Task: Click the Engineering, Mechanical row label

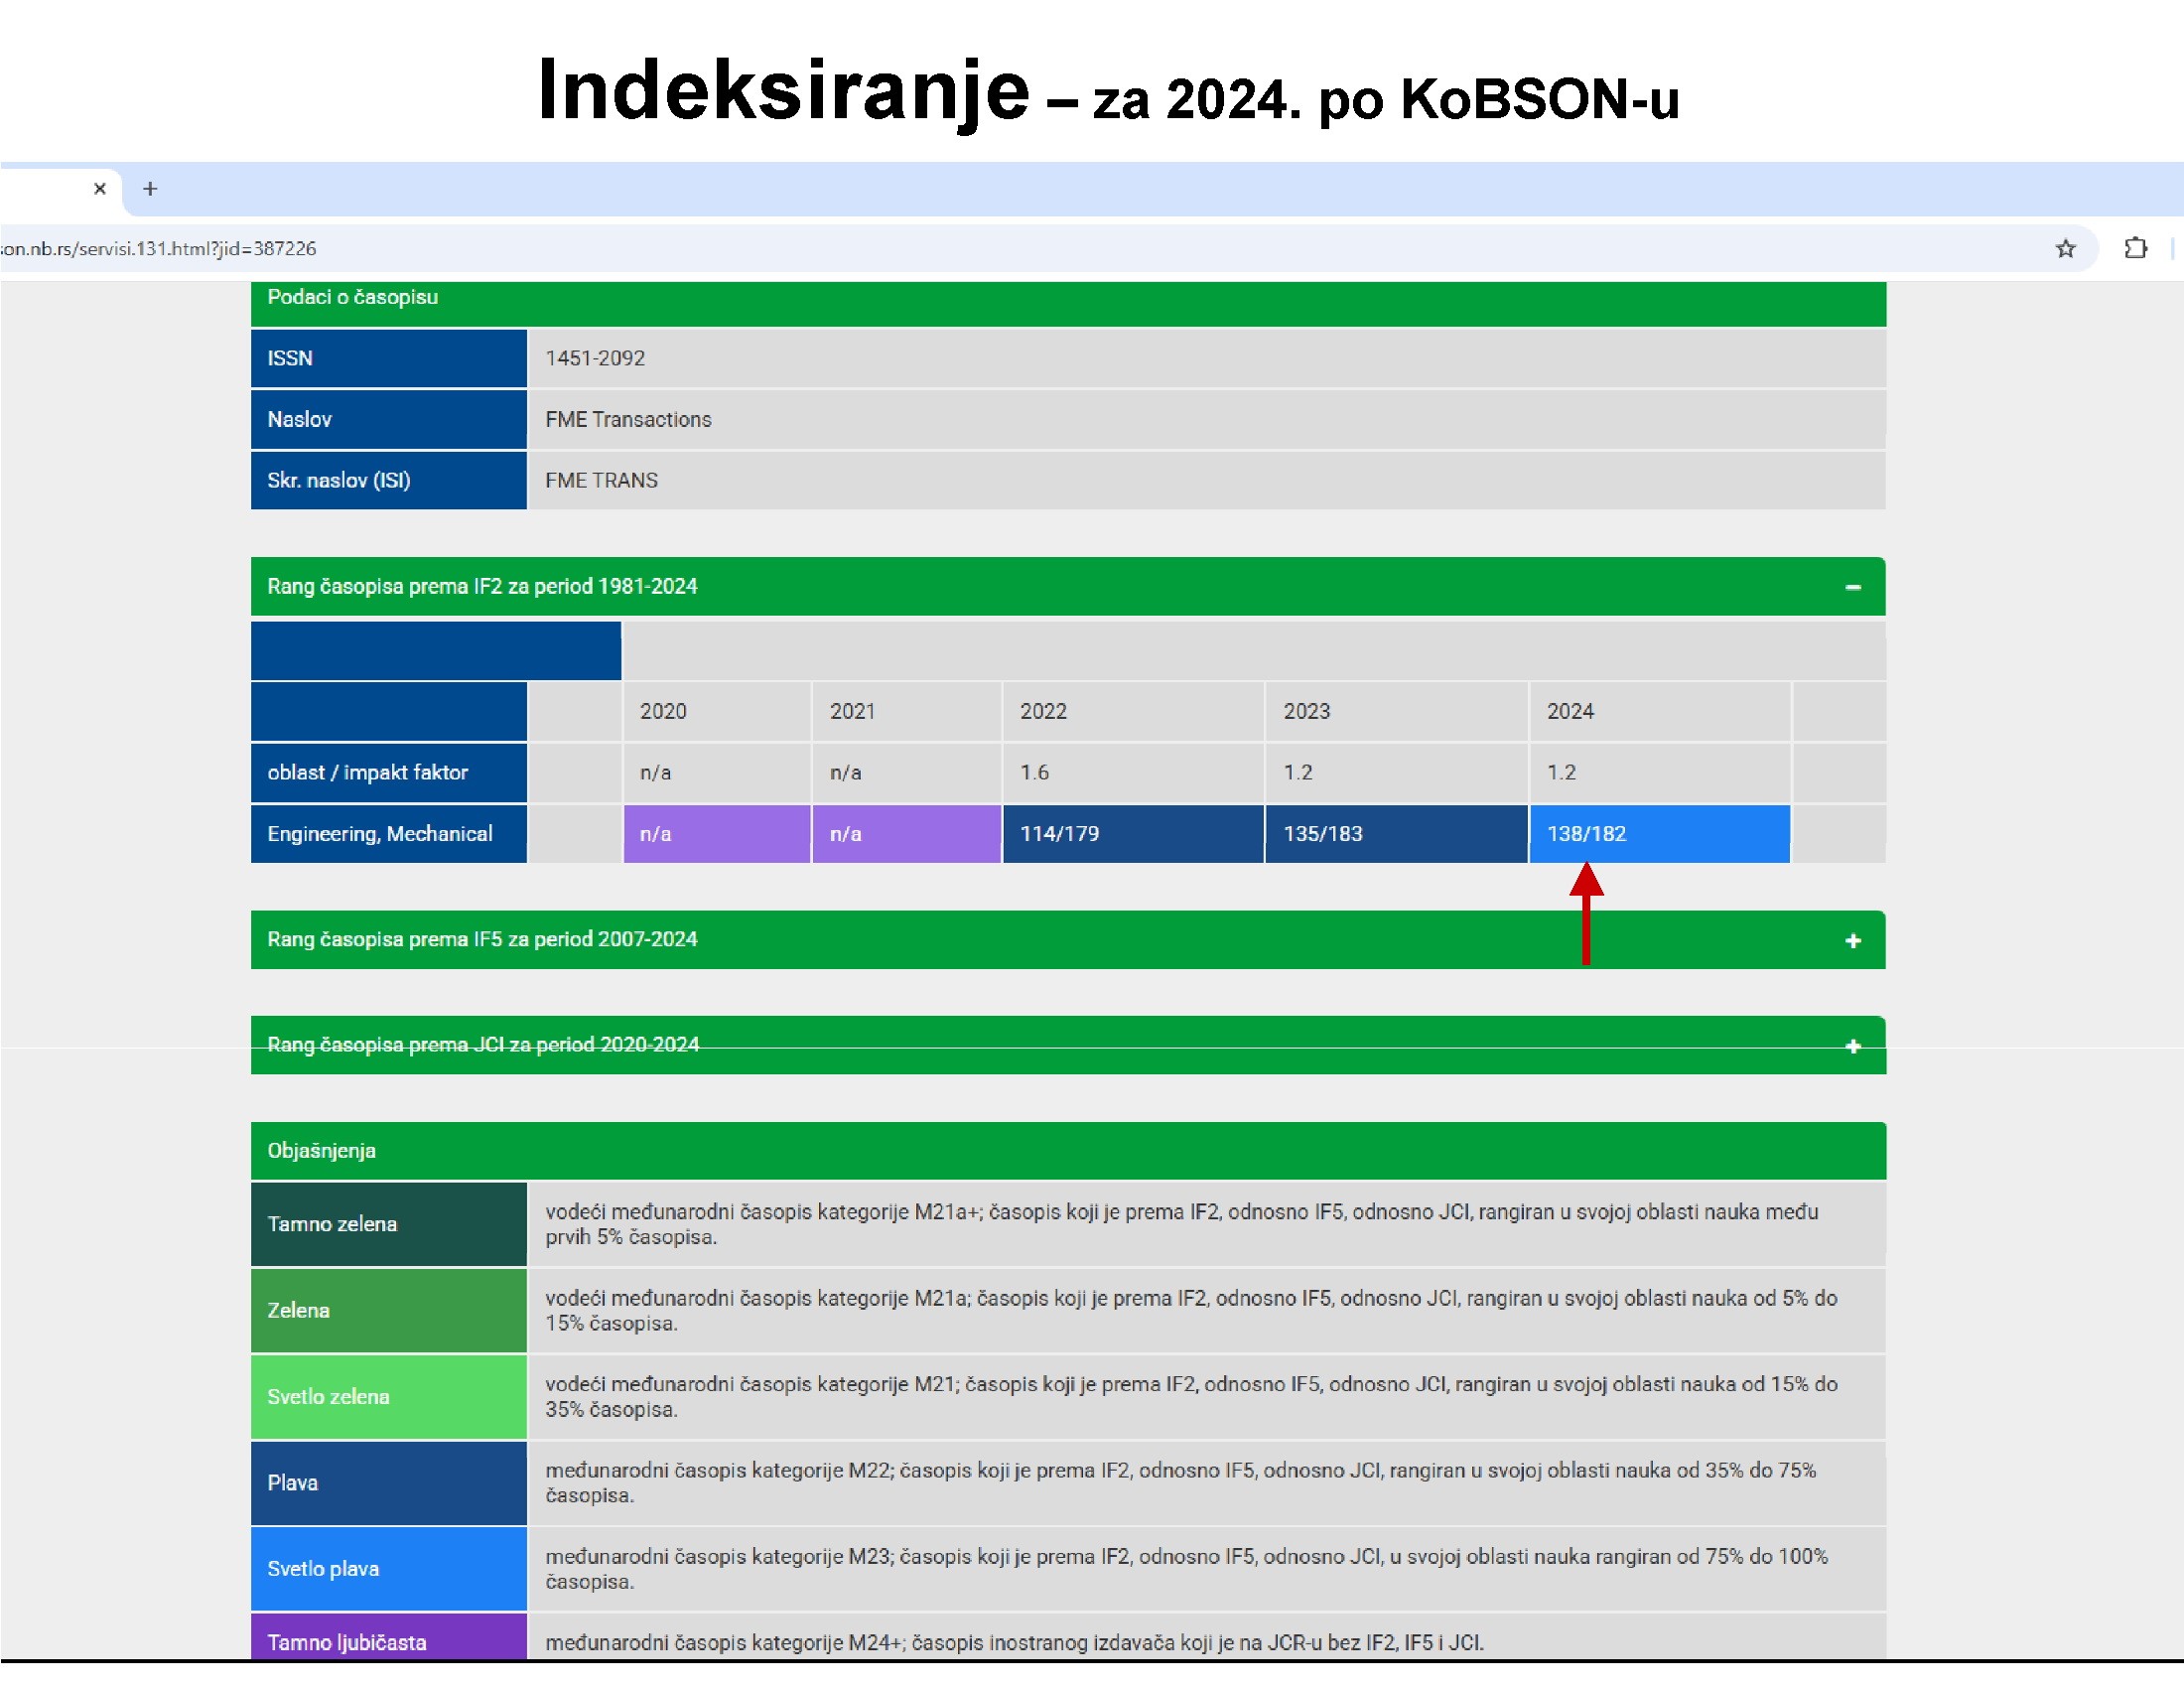Action: (x=388, y=833)
